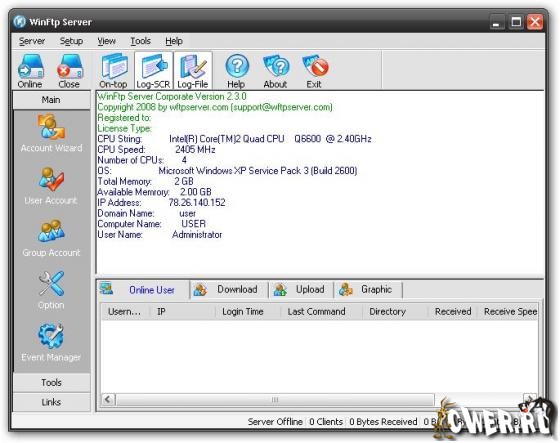Click the Copyright 2008 log line
The image size is (560, 443).
pyautogui.click(x=215, y=107)
